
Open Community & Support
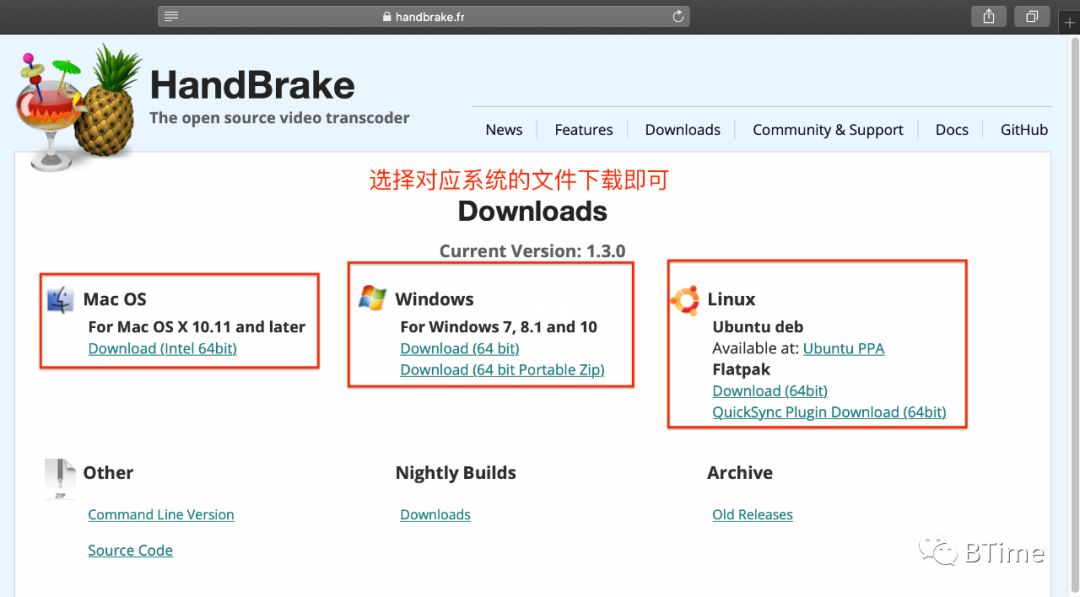828,130
